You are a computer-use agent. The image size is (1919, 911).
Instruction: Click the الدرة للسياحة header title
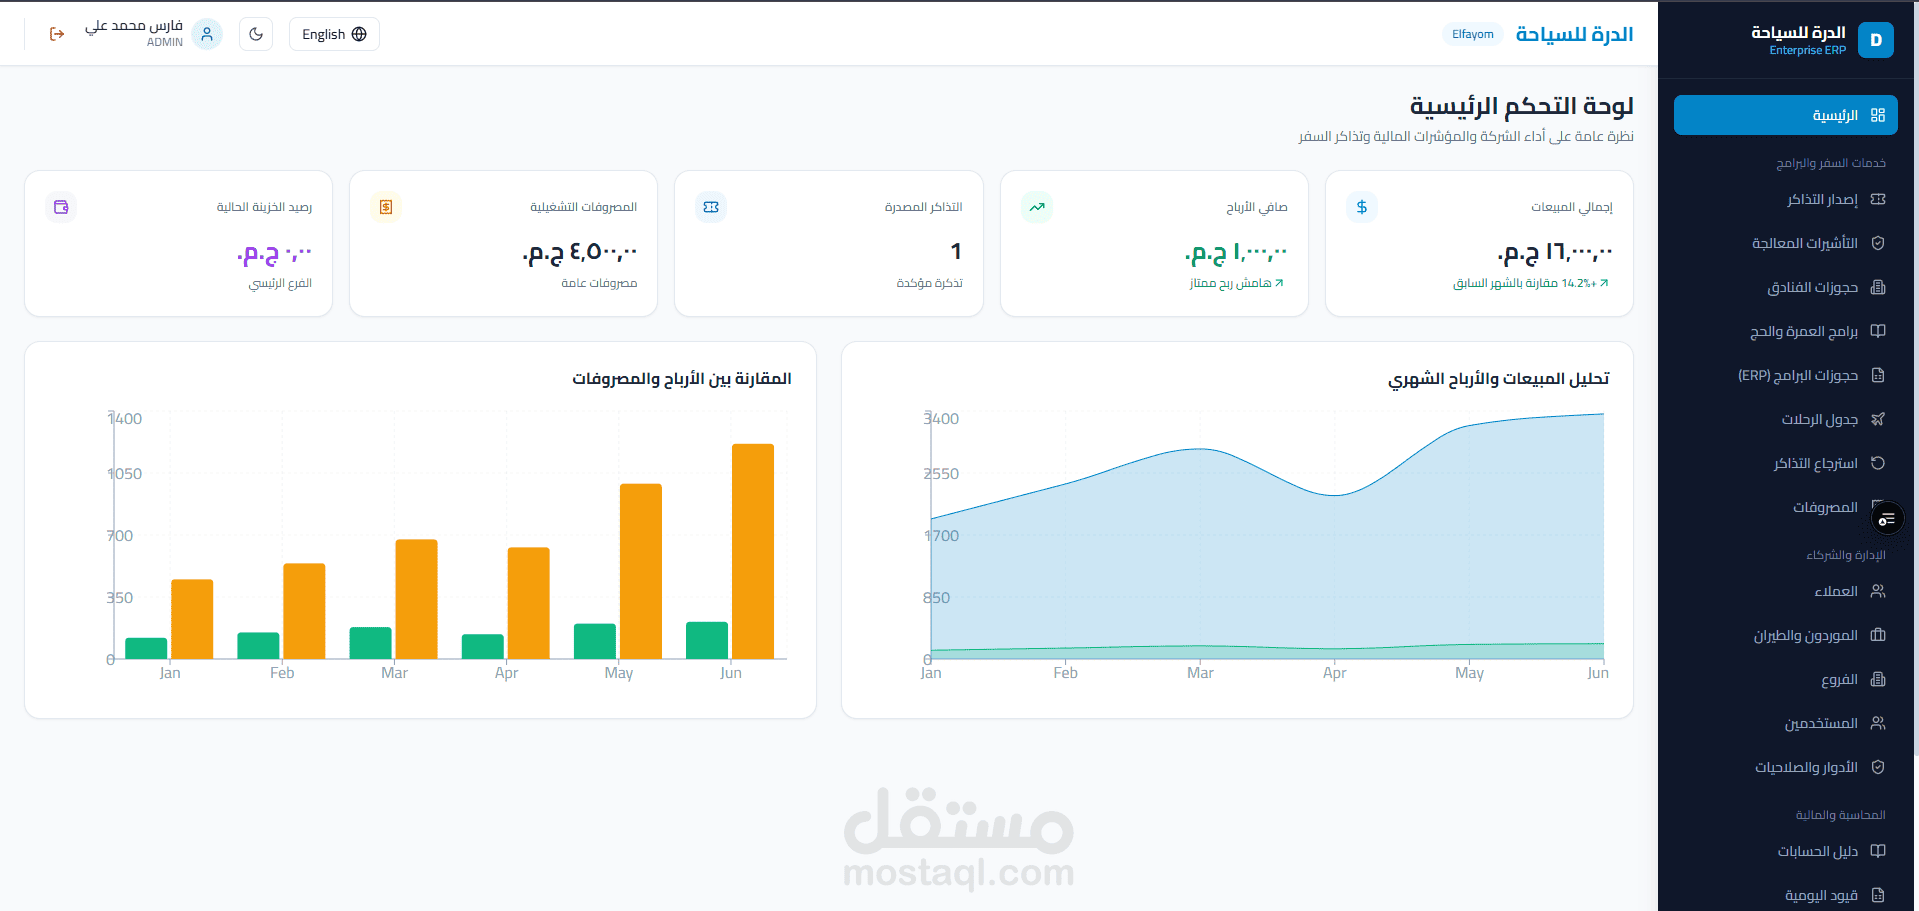(x=1574, y=34)
